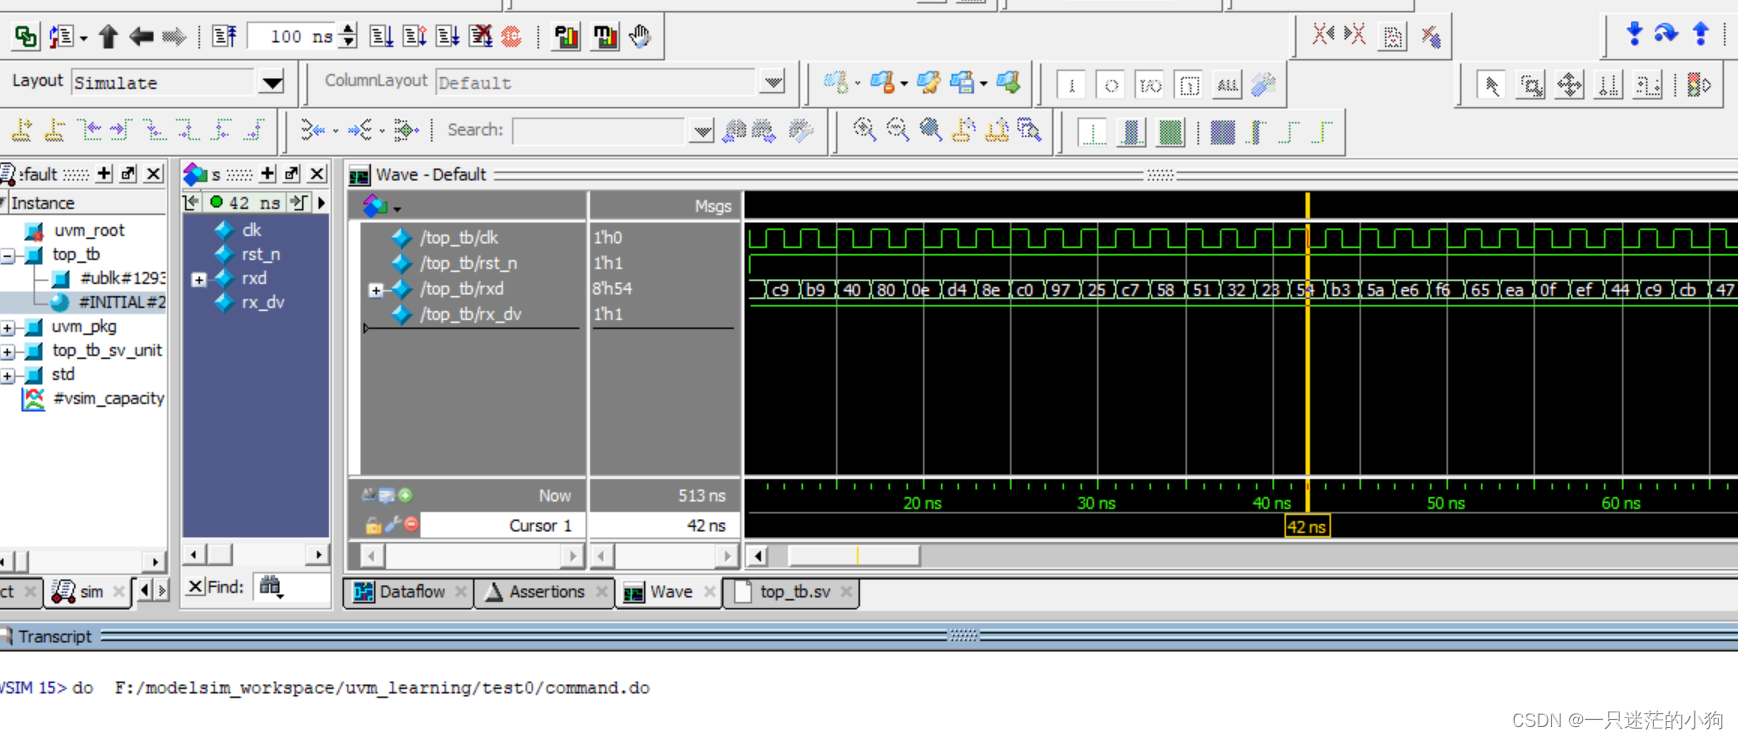Click the Insert Cursor icon in wave toolbar

[21, 130]
